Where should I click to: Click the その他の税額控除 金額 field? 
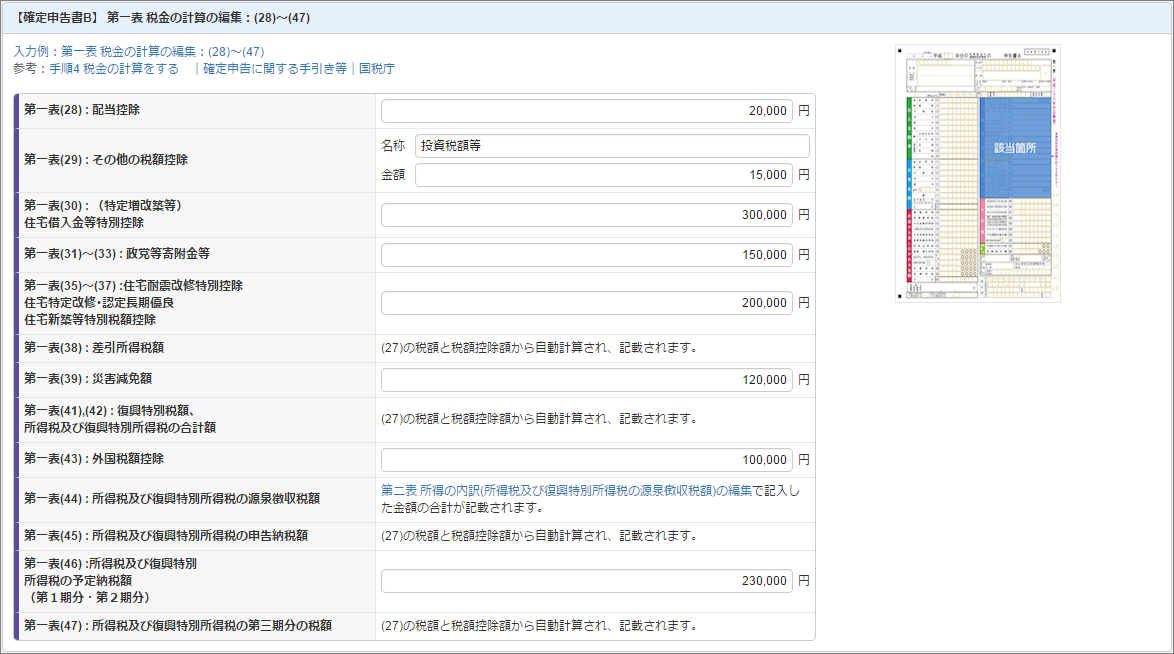tap(603, 175)
